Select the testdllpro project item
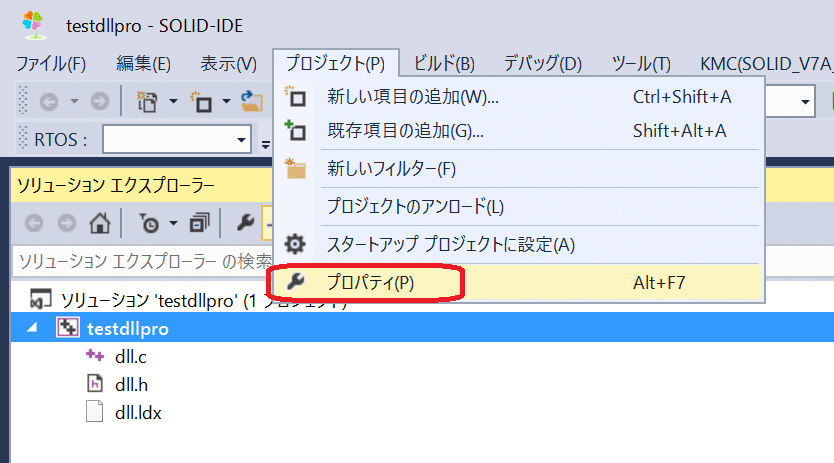Viewport: 834px width, 463px height. (x=128, y=329)
